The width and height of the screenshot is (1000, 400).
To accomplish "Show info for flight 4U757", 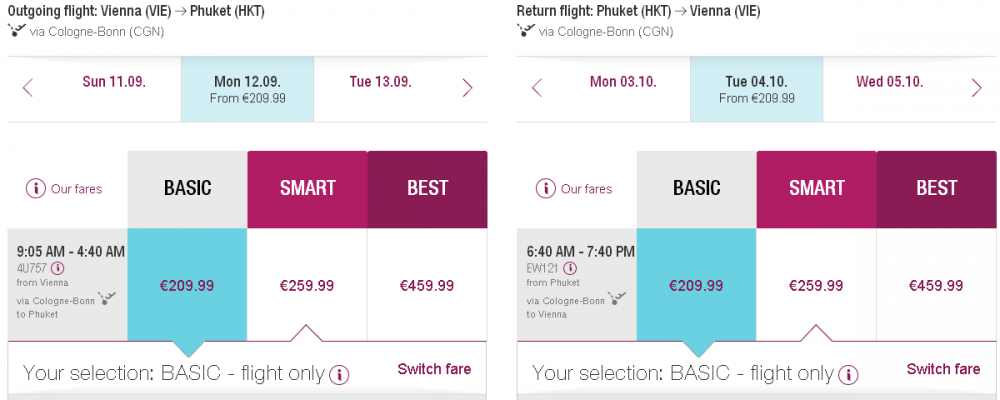I will tap(57, 267).
